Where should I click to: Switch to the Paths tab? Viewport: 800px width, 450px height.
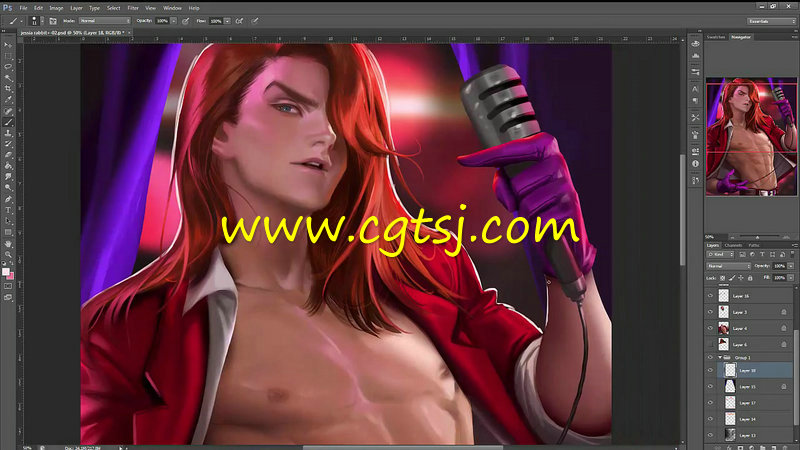click(x=754, y=245)
